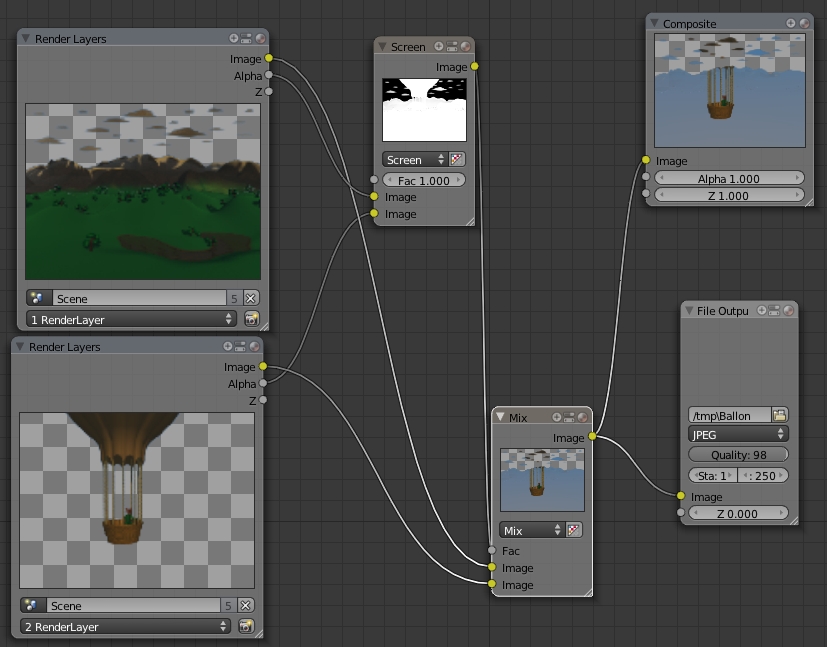This screenshot has height=647, width=827.
Task: Open scene browse icon on 2 RenderLayer node
Action: (32, 605)
